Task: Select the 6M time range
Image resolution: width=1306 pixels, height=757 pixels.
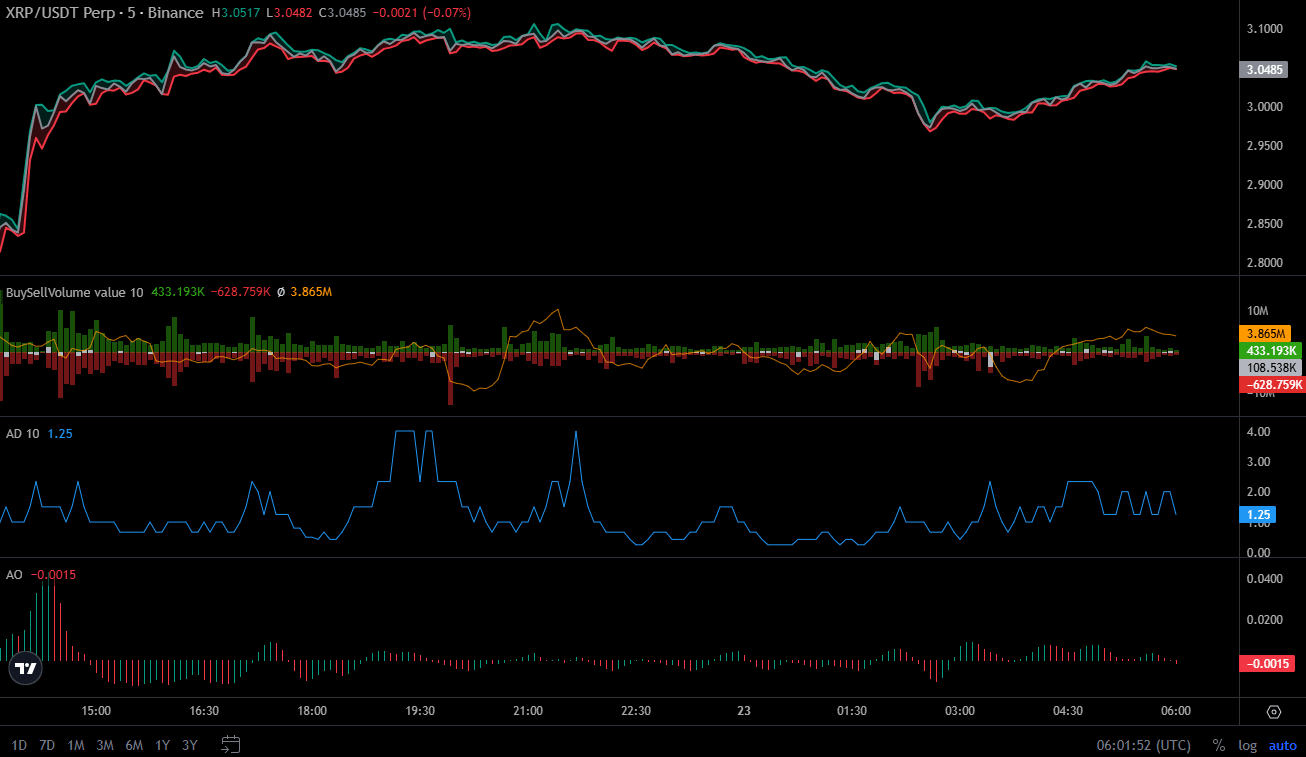Action: tap(134, 745)
